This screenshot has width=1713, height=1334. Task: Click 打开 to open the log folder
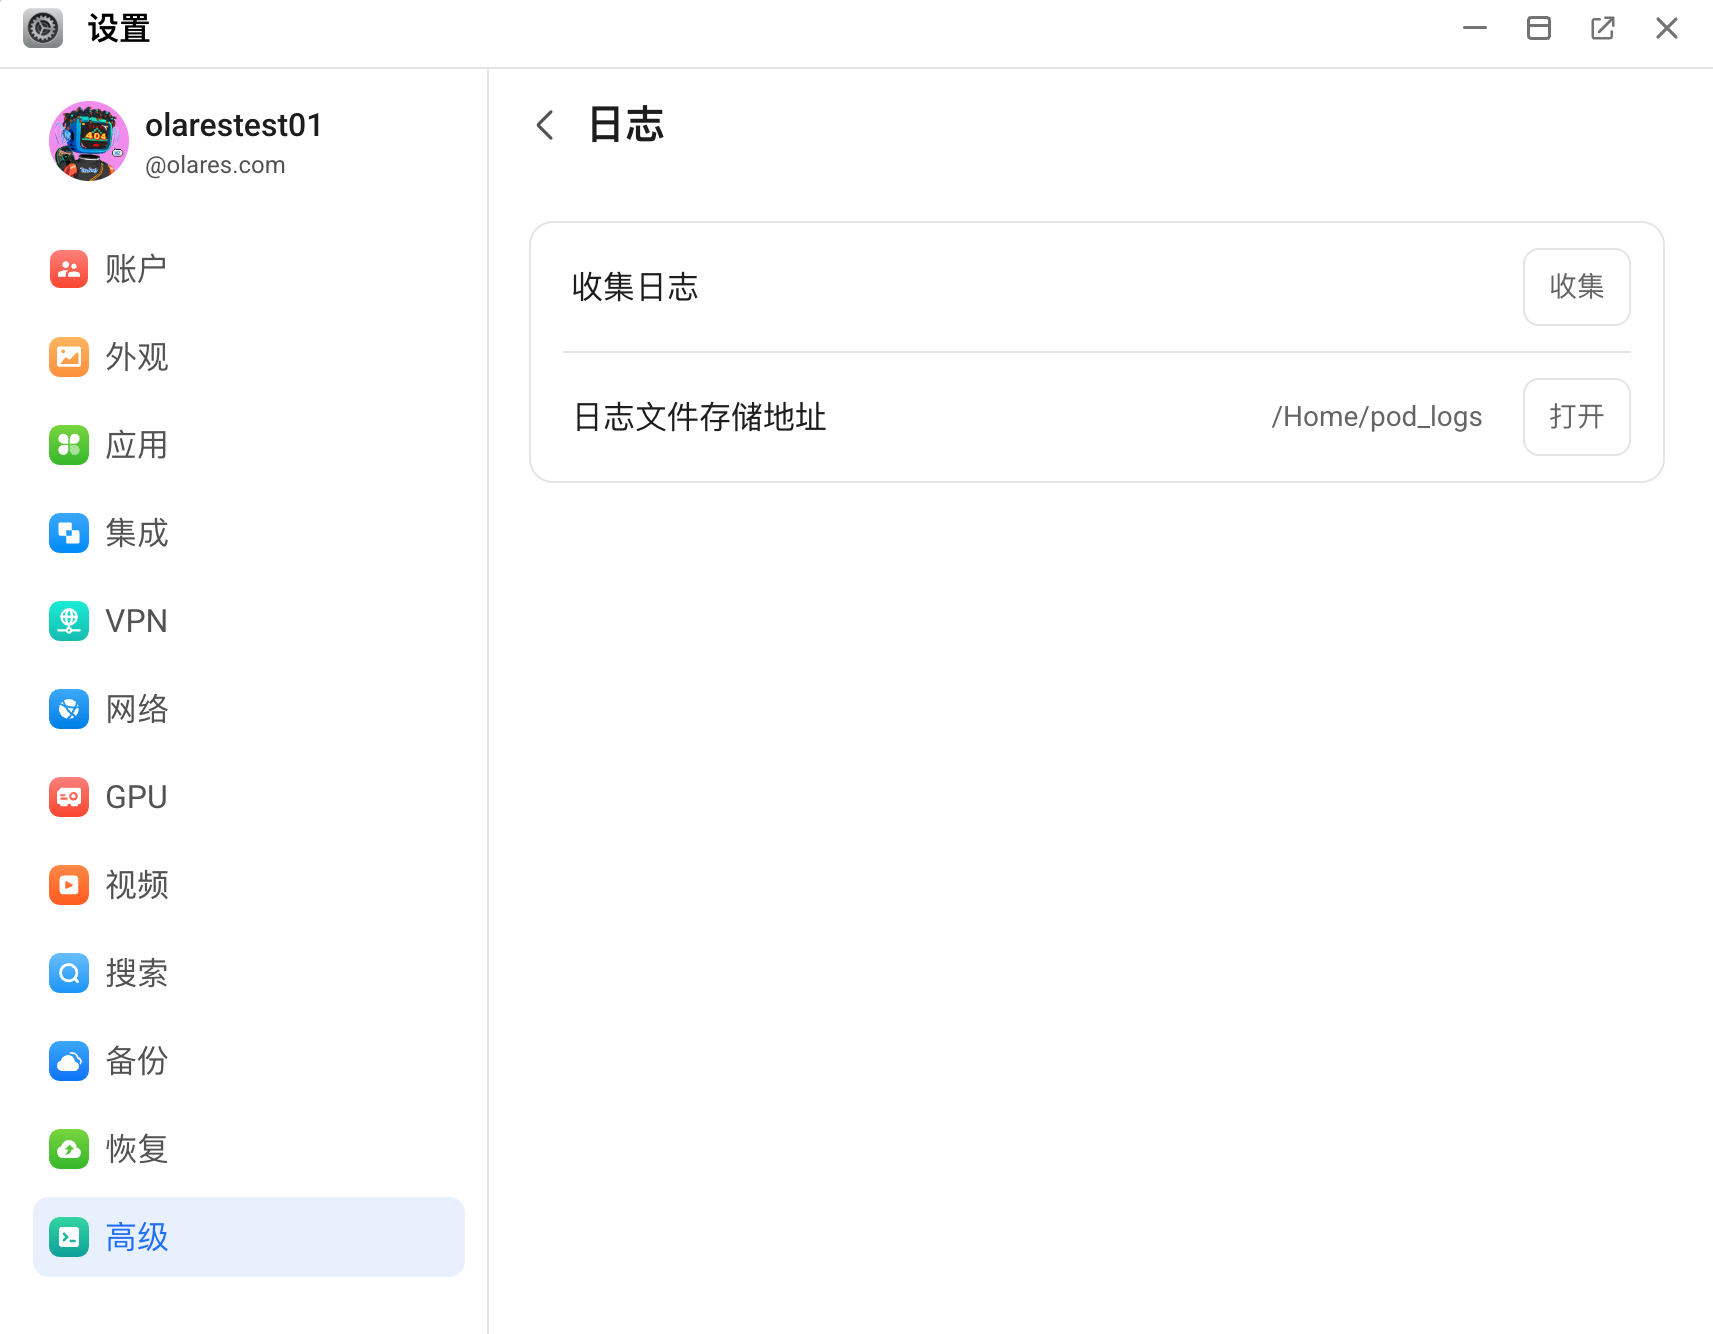(1576, 416)
